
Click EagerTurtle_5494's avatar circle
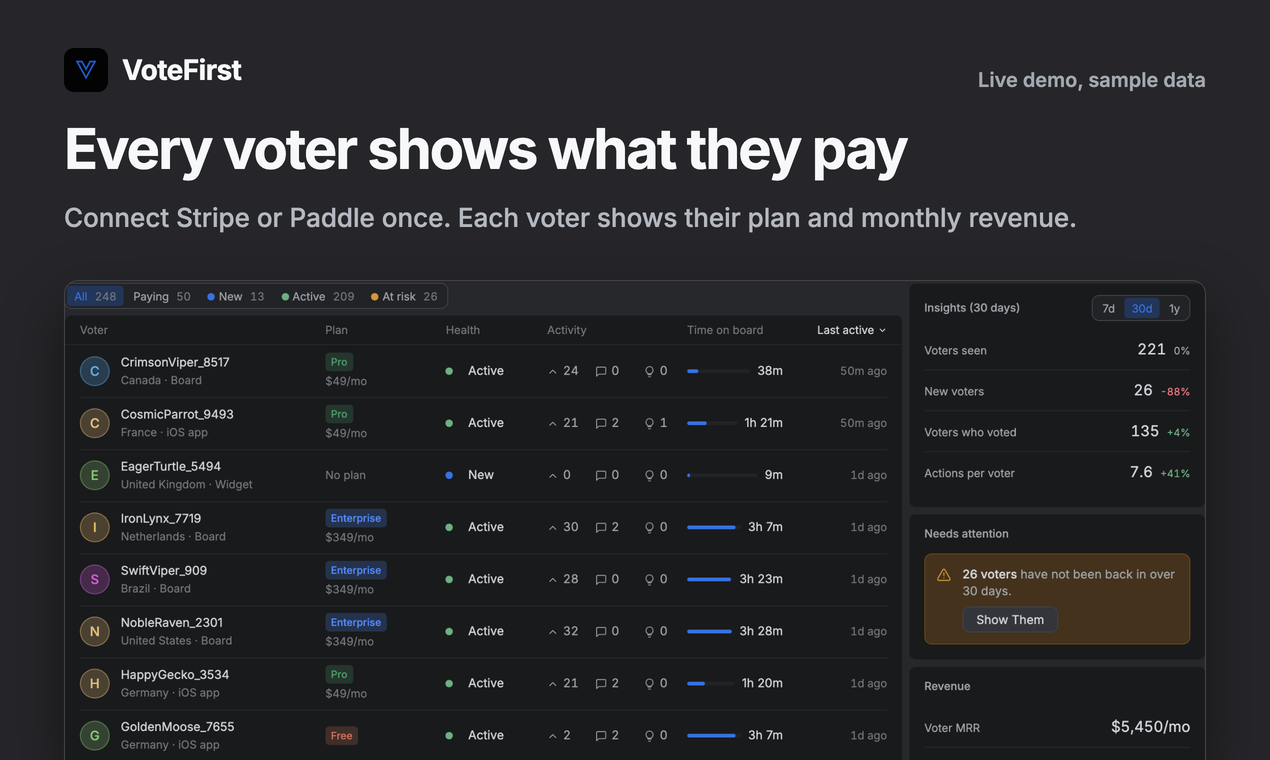point(95,475)
